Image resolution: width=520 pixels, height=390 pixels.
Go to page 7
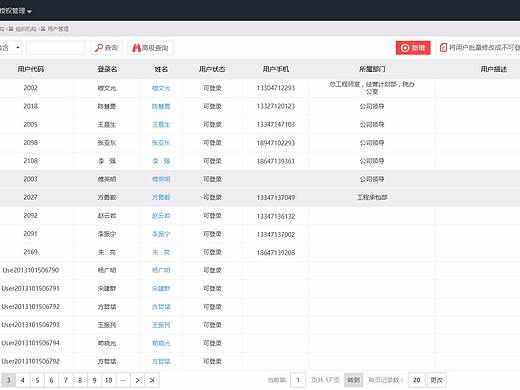tap(66, 380)
